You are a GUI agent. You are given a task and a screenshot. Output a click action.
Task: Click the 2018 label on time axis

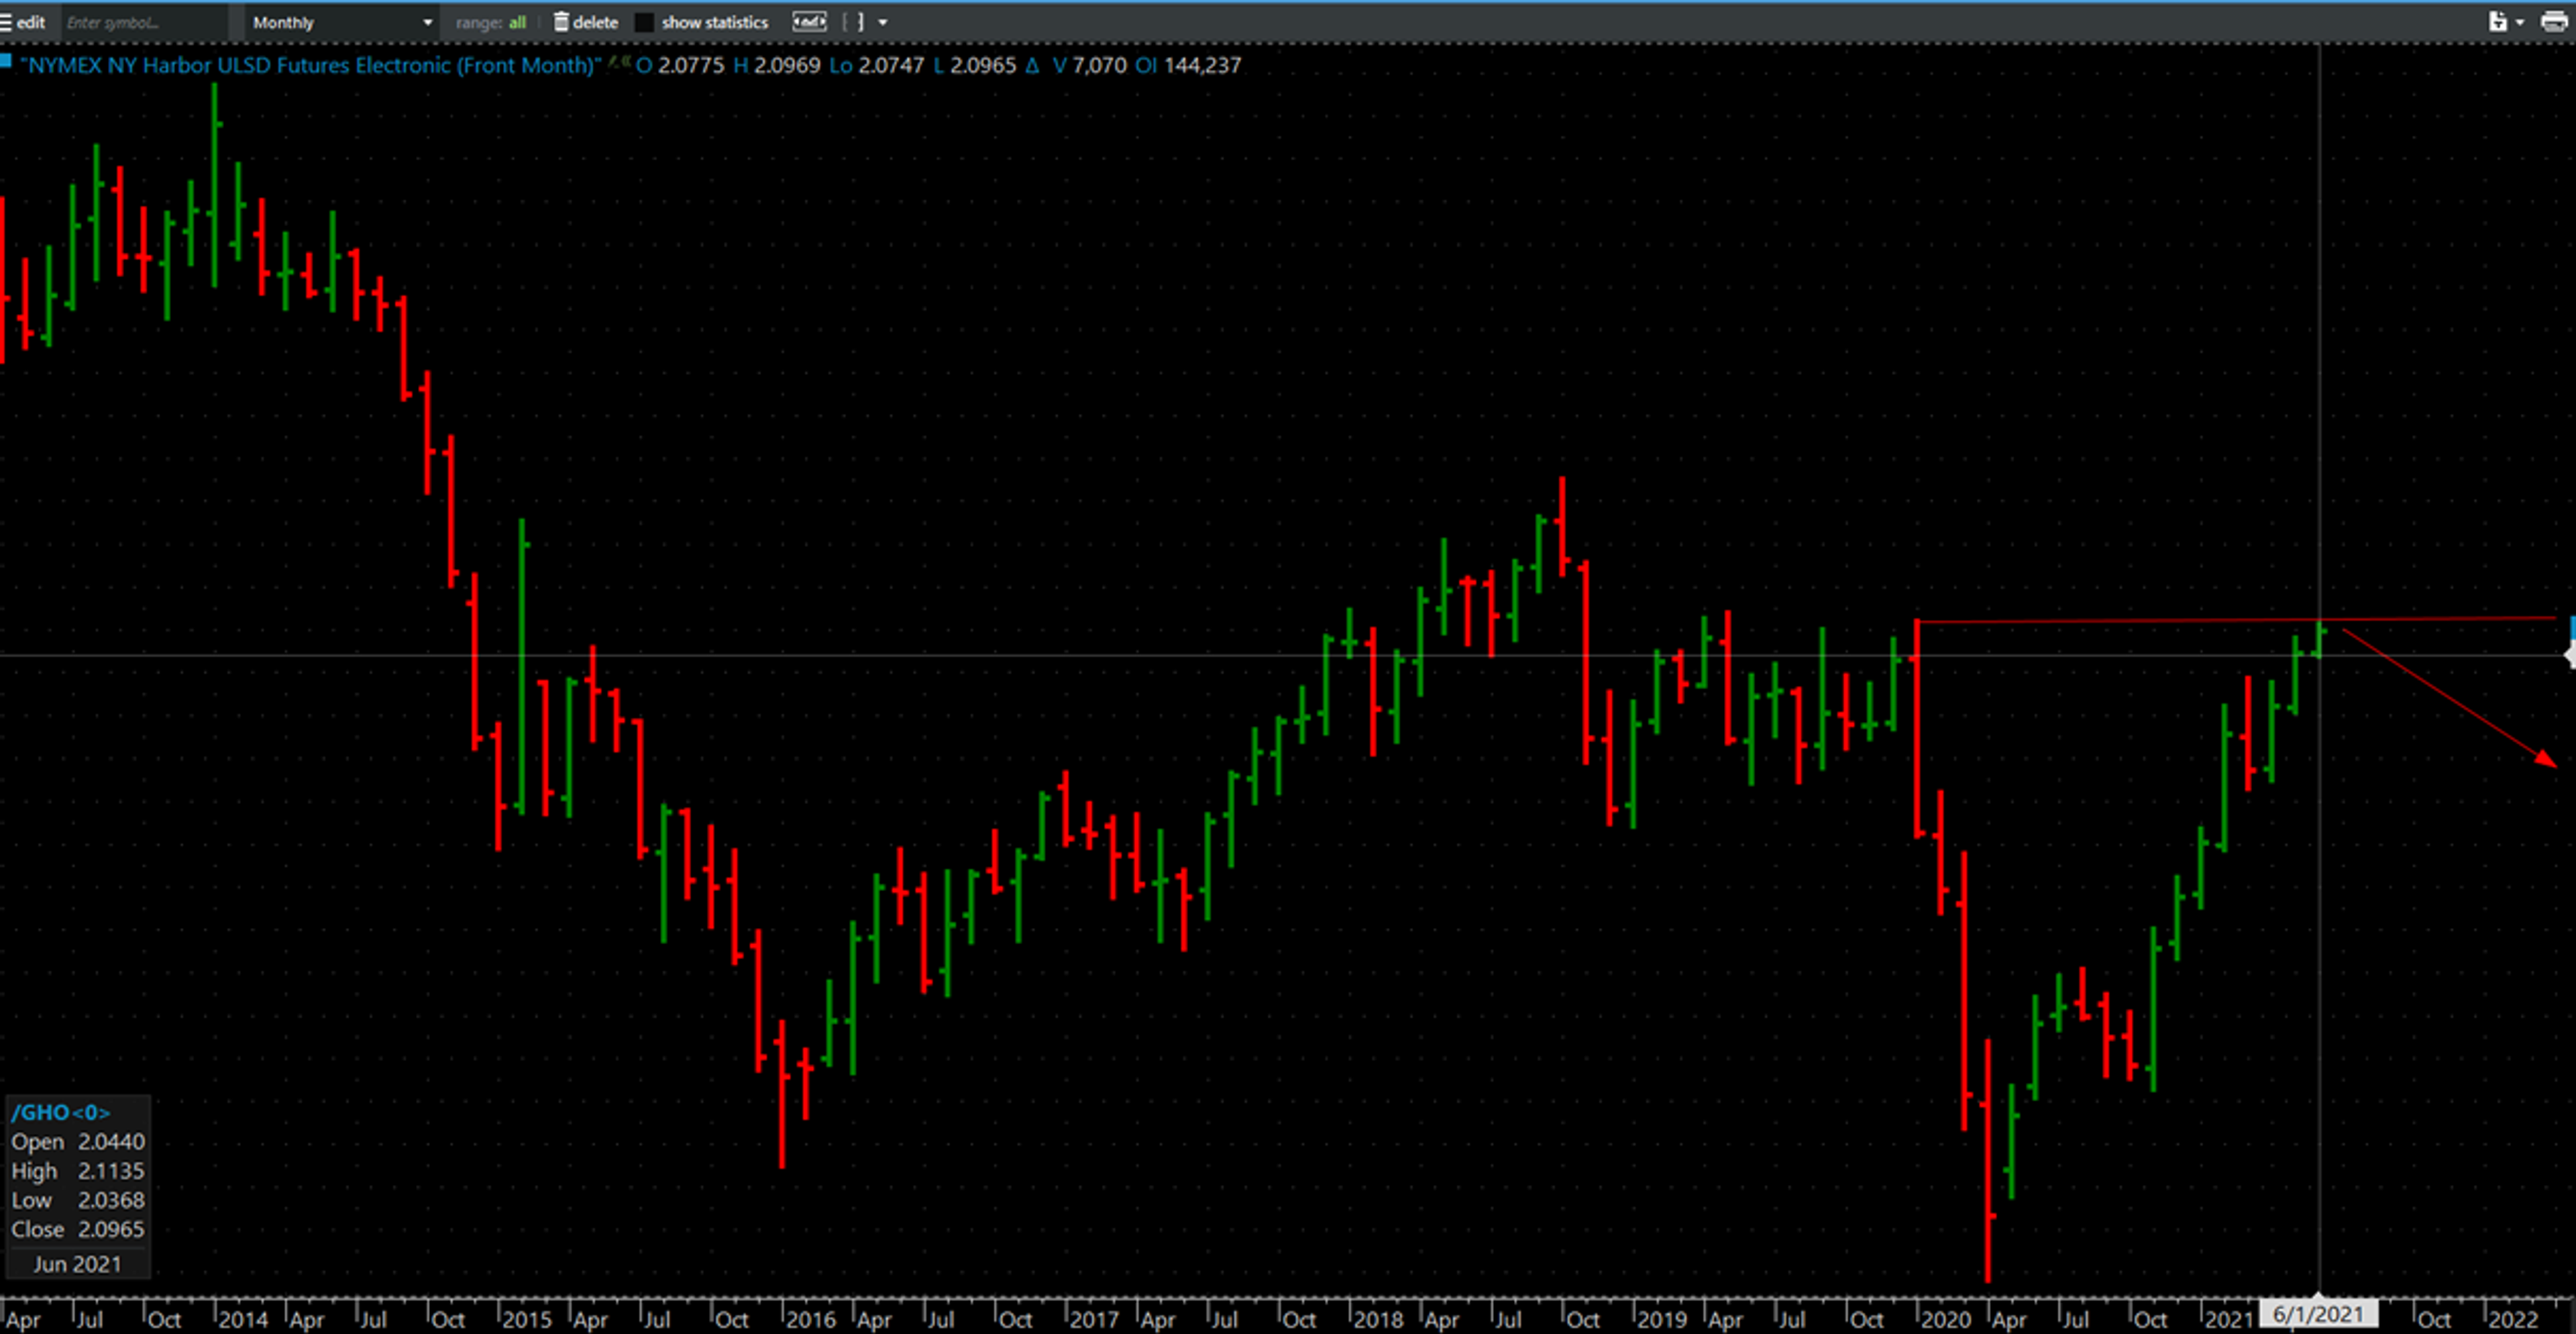[1379, 1319]
